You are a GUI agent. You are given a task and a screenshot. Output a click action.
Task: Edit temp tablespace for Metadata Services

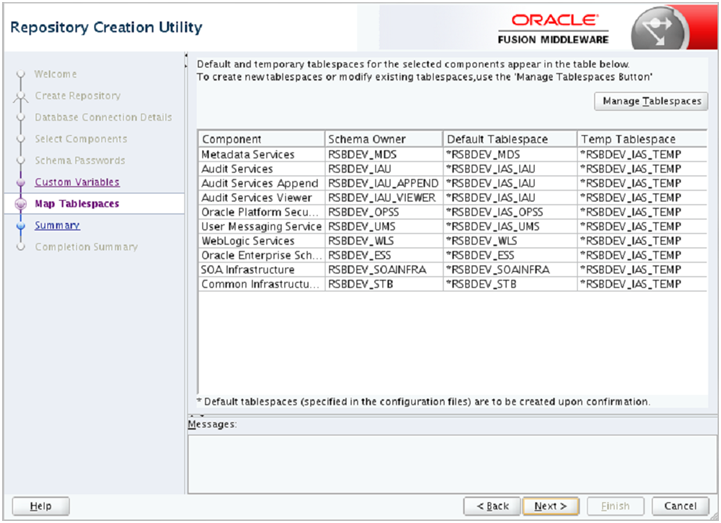coord(641,155)
